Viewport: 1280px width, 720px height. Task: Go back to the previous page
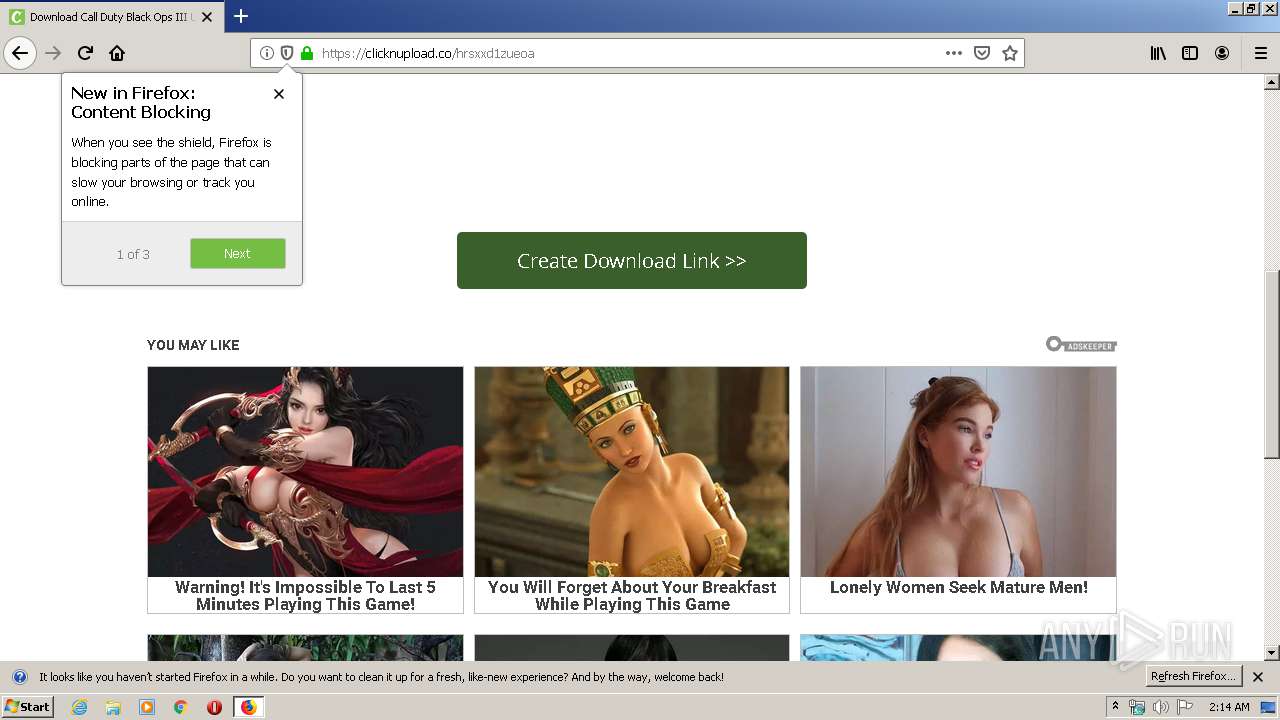[x=20, y=53]
